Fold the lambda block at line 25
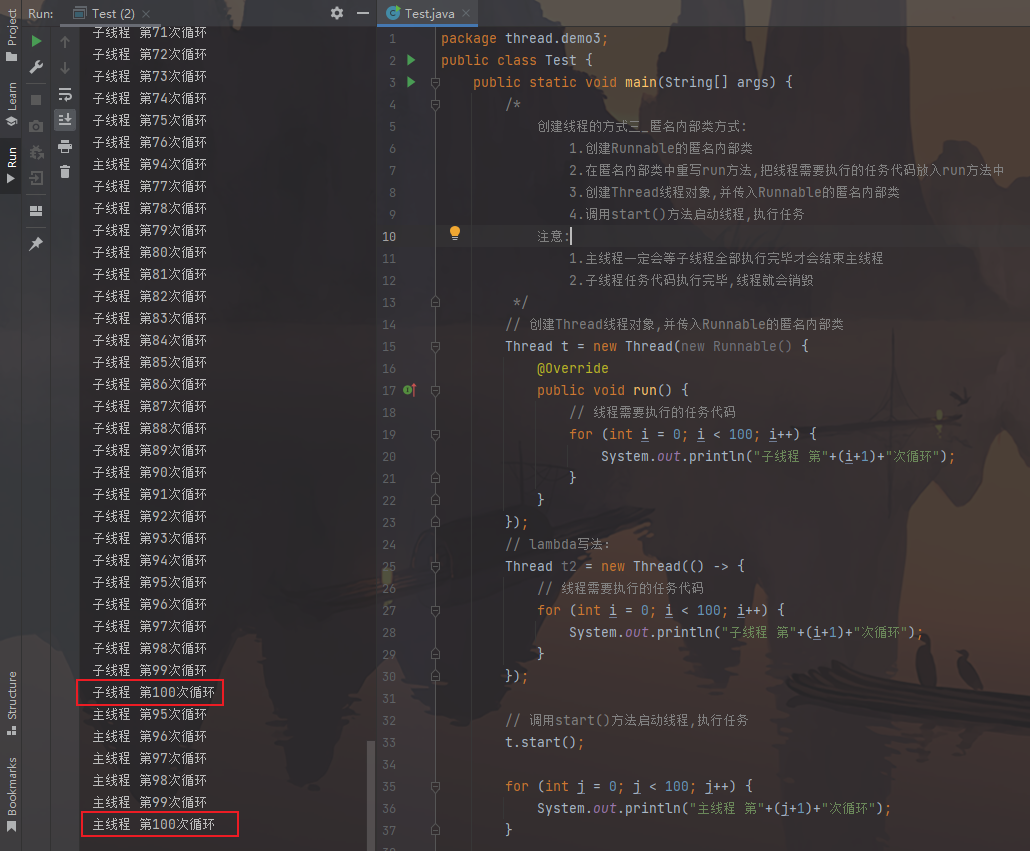 pyautogui.click(x=435, y=566)
